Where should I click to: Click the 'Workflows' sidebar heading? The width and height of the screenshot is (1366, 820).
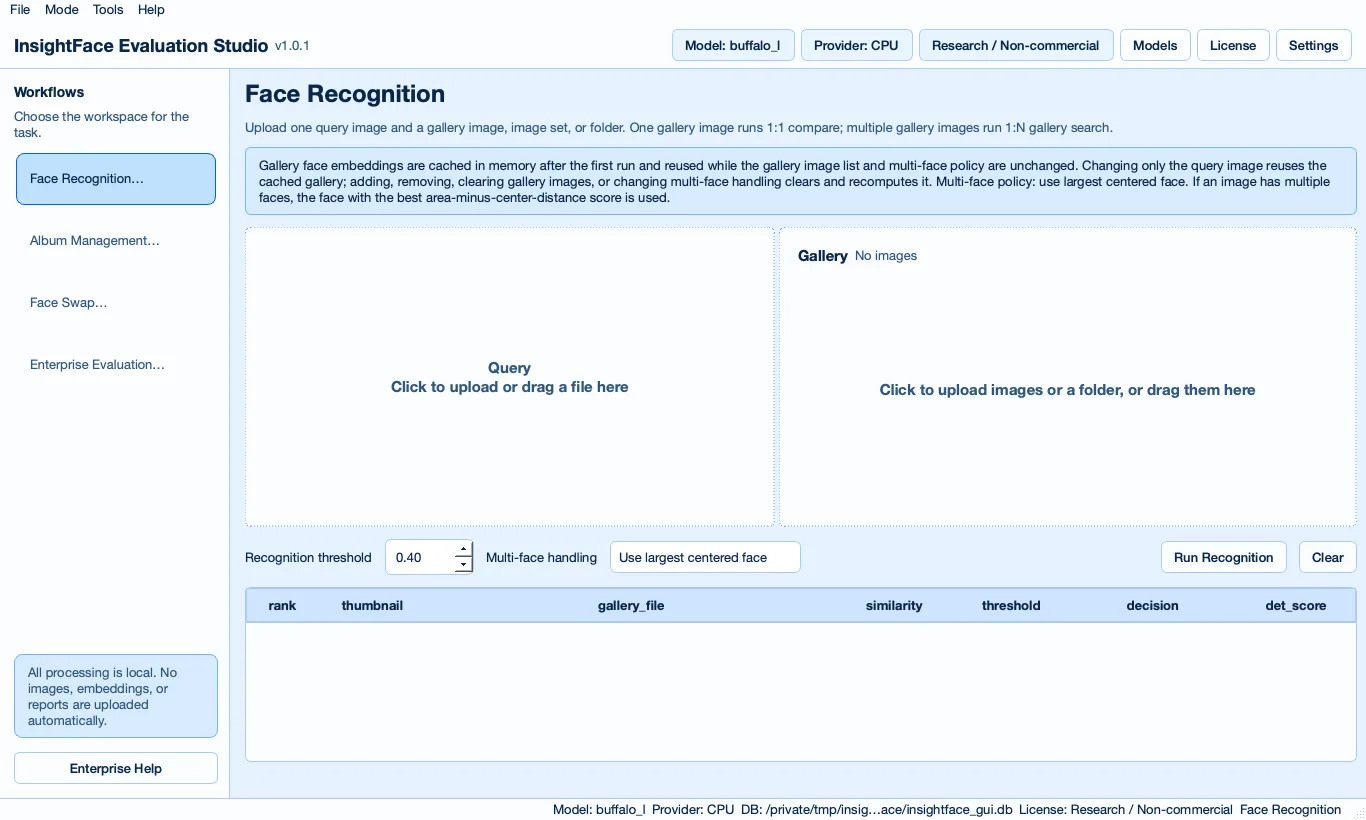(x=49, y=92)
